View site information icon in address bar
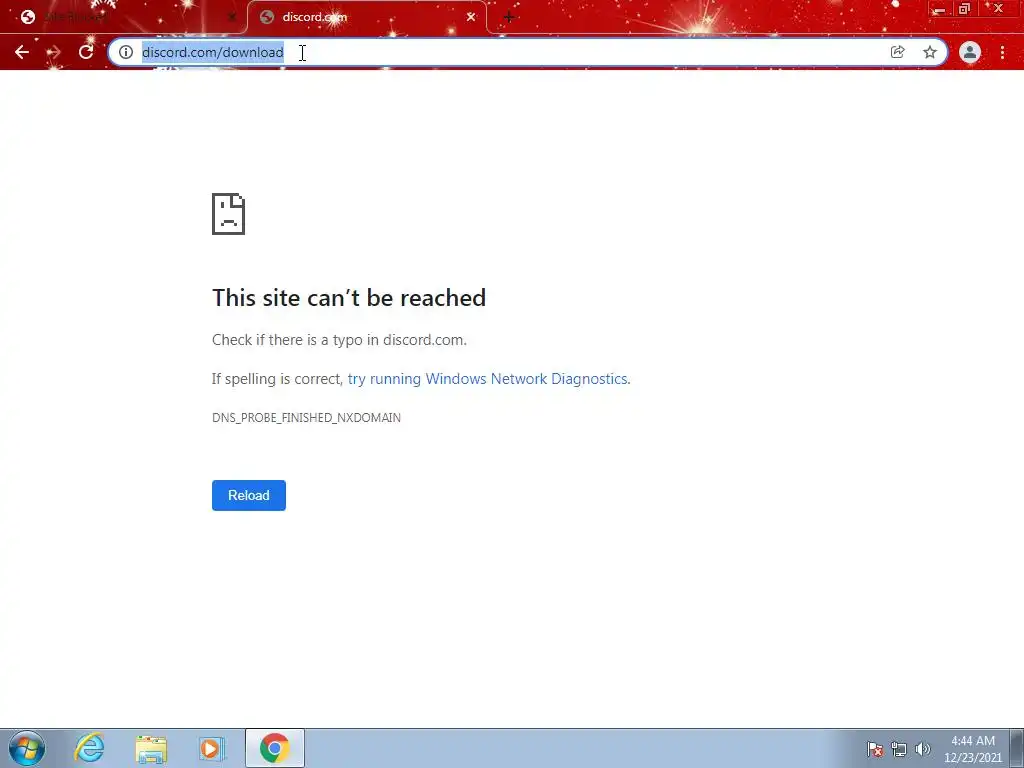Image resolution: width=1024 pixels, height=768 pixels. pos(126,52)
